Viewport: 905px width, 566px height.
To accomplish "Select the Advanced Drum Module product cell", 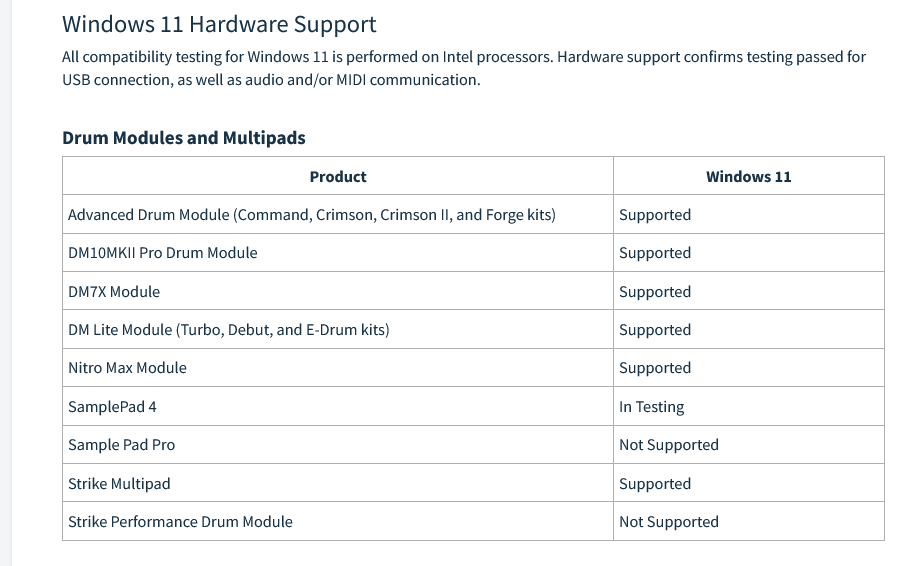I will pos(338,215).
